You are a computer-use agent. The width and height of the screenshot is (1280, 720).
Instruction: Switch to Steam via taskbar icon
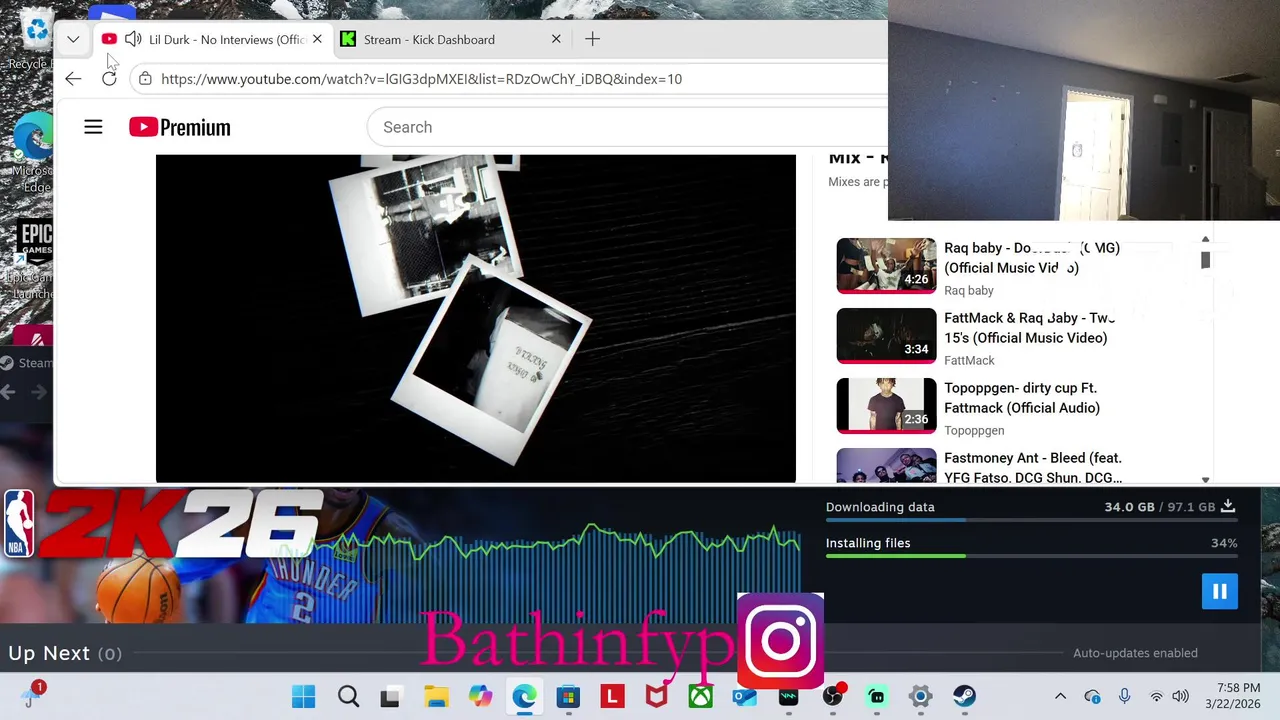pyautogui.click(x=964, y=696)
